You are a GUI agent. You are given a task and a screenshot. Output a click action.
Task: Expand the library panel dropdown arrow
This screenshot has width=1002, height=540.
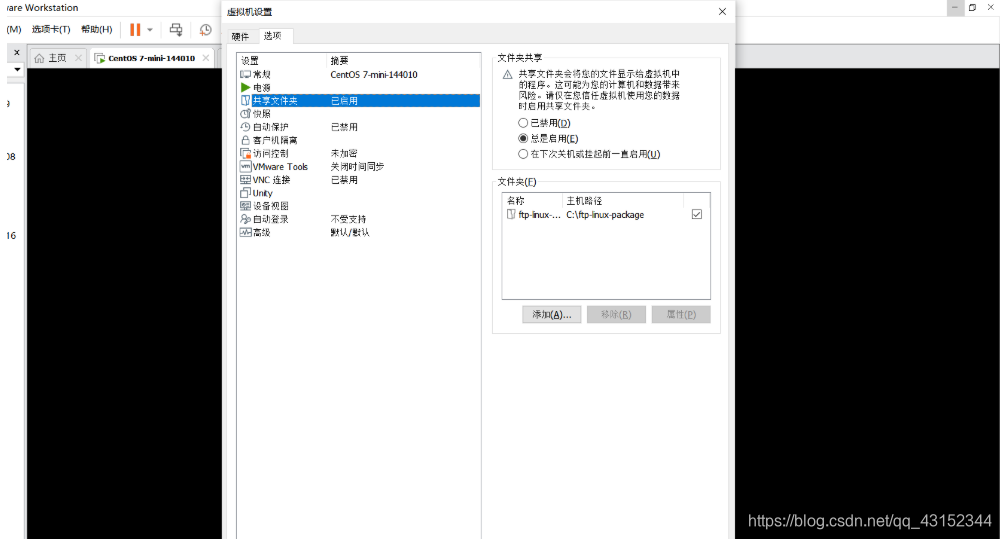pos(17,69)
